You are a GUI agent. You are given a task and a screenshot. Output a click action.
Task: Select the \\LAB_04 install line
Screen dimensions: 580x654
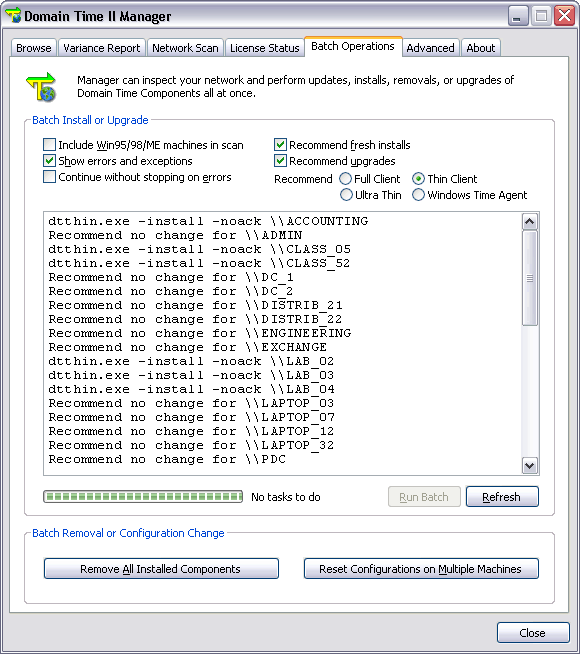click(x=191, y=389)
